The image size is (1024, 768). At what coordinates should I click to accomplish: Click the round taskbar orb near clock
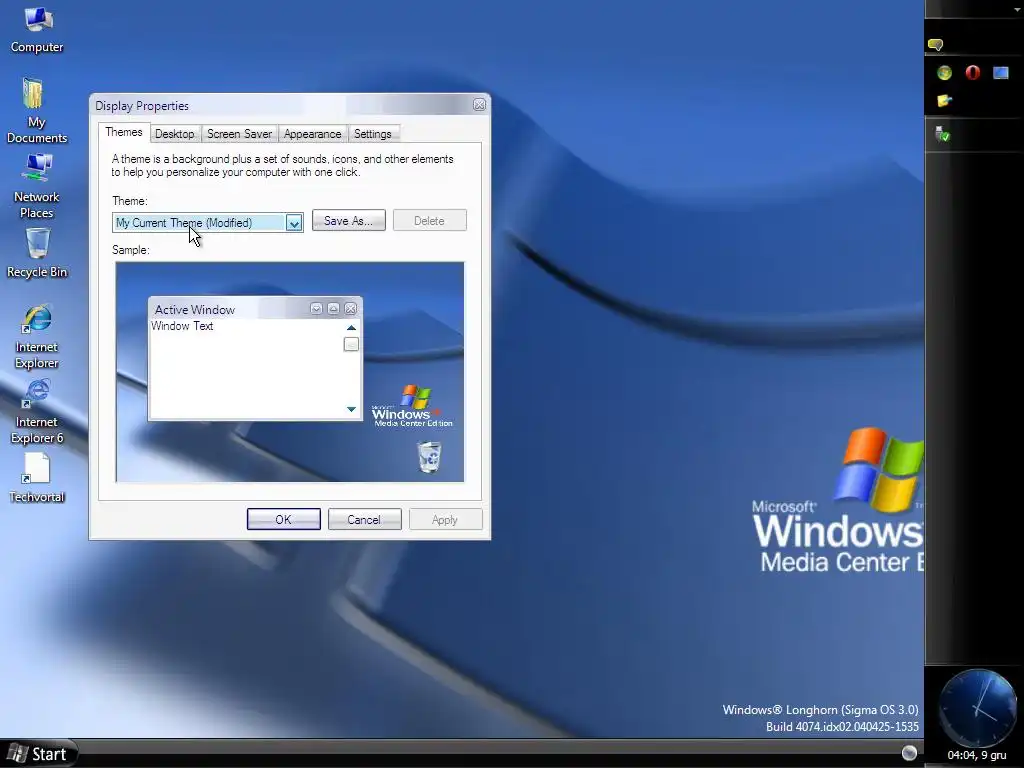[909, 753]
